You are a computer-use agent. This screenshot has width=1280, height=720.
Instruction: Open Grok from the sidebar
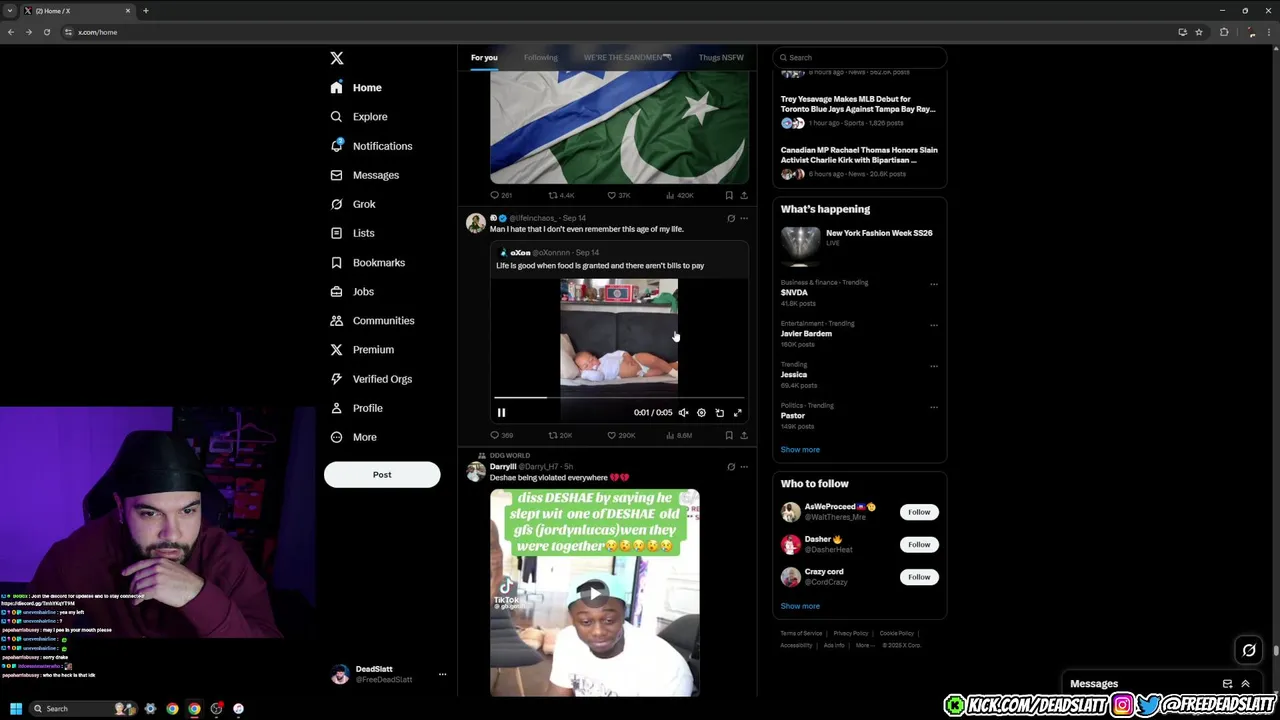tap(353, 204)
